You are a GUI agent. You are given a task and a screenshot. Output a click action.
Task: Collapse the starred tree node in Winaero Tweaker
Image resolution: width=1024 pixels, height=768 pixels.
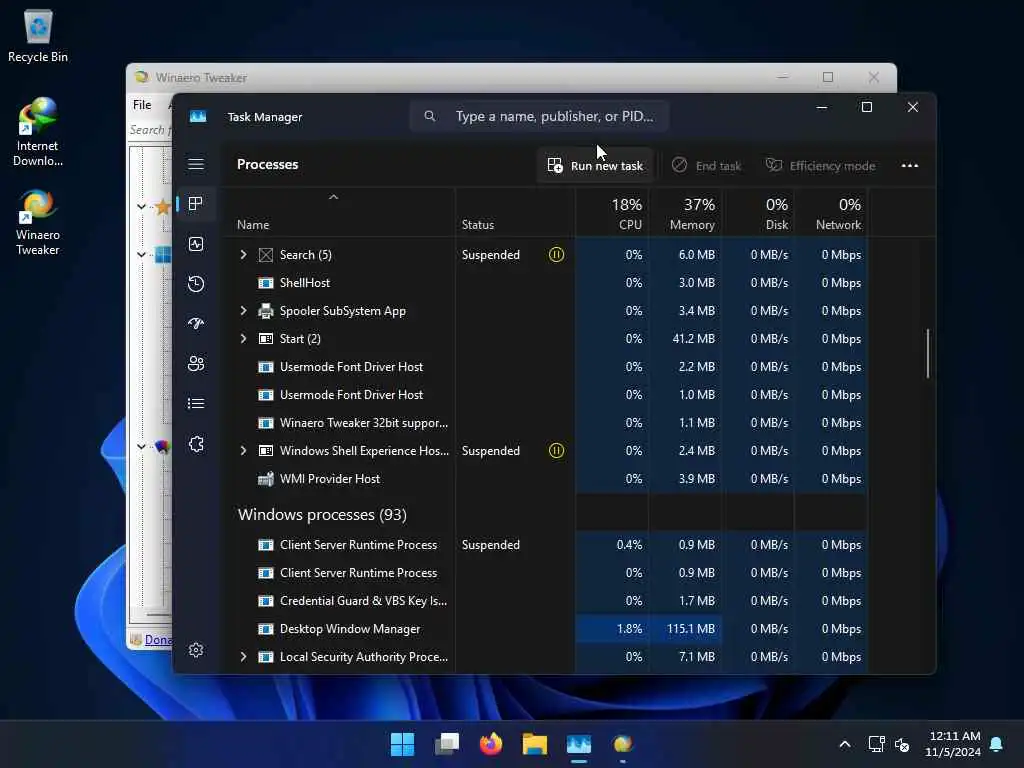(x=141, y=206)
